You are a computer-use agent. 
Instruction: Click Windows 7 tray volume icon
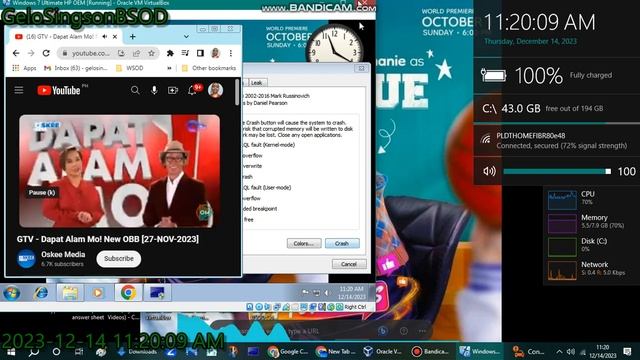click(x=327, y=293)
